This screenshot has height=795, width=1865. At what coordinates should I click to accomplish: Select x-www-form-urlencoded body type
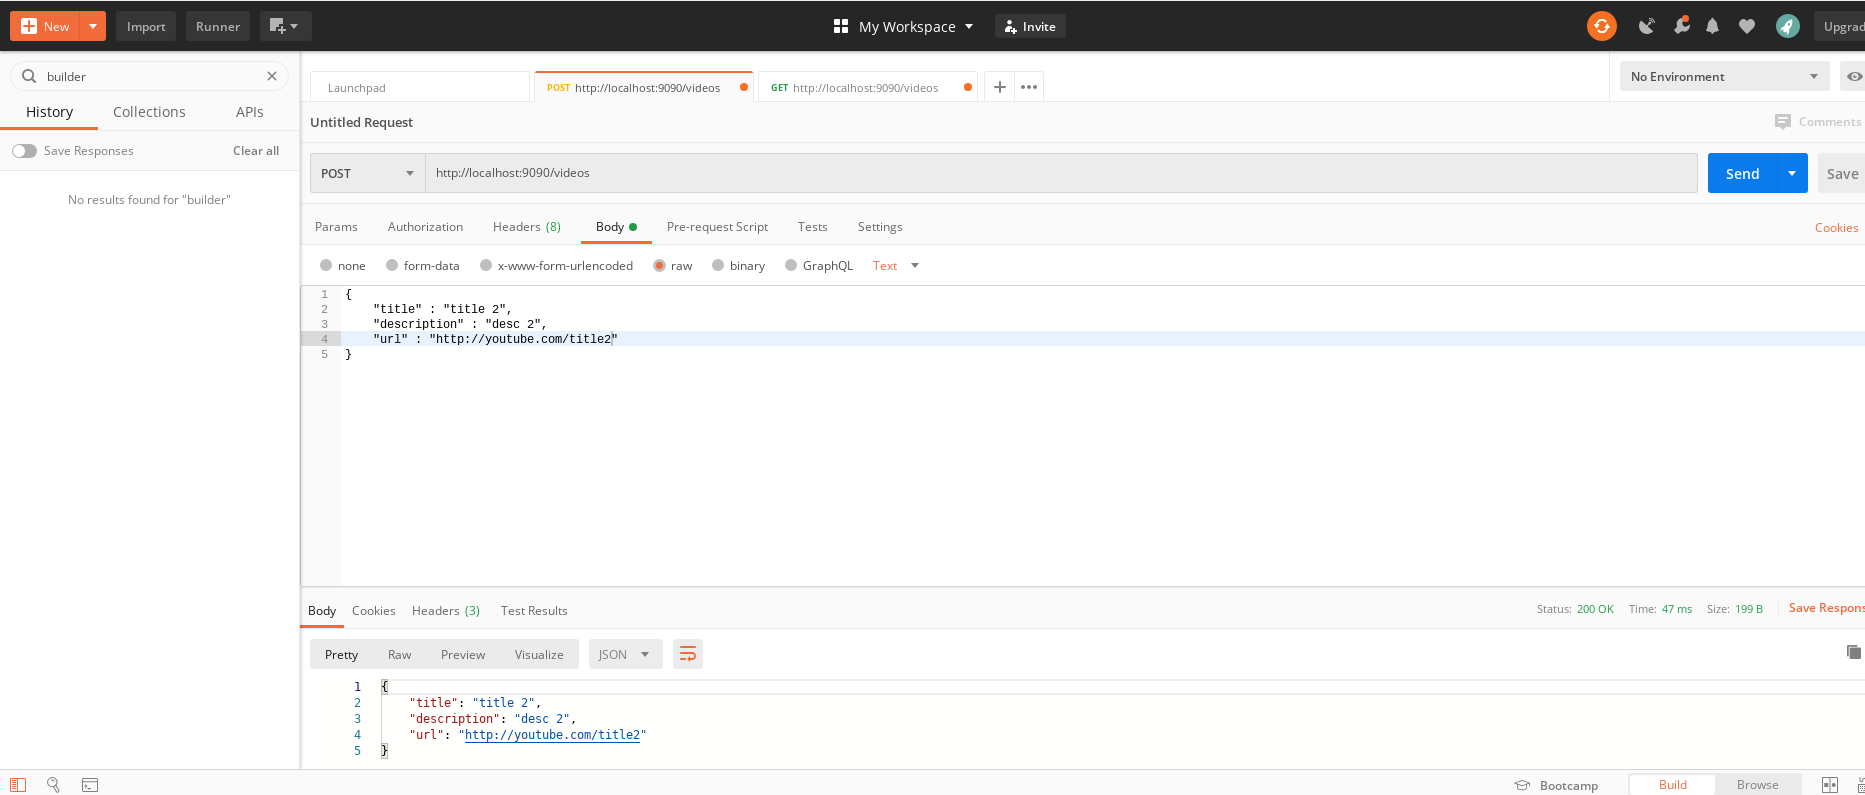coord(486,265)
